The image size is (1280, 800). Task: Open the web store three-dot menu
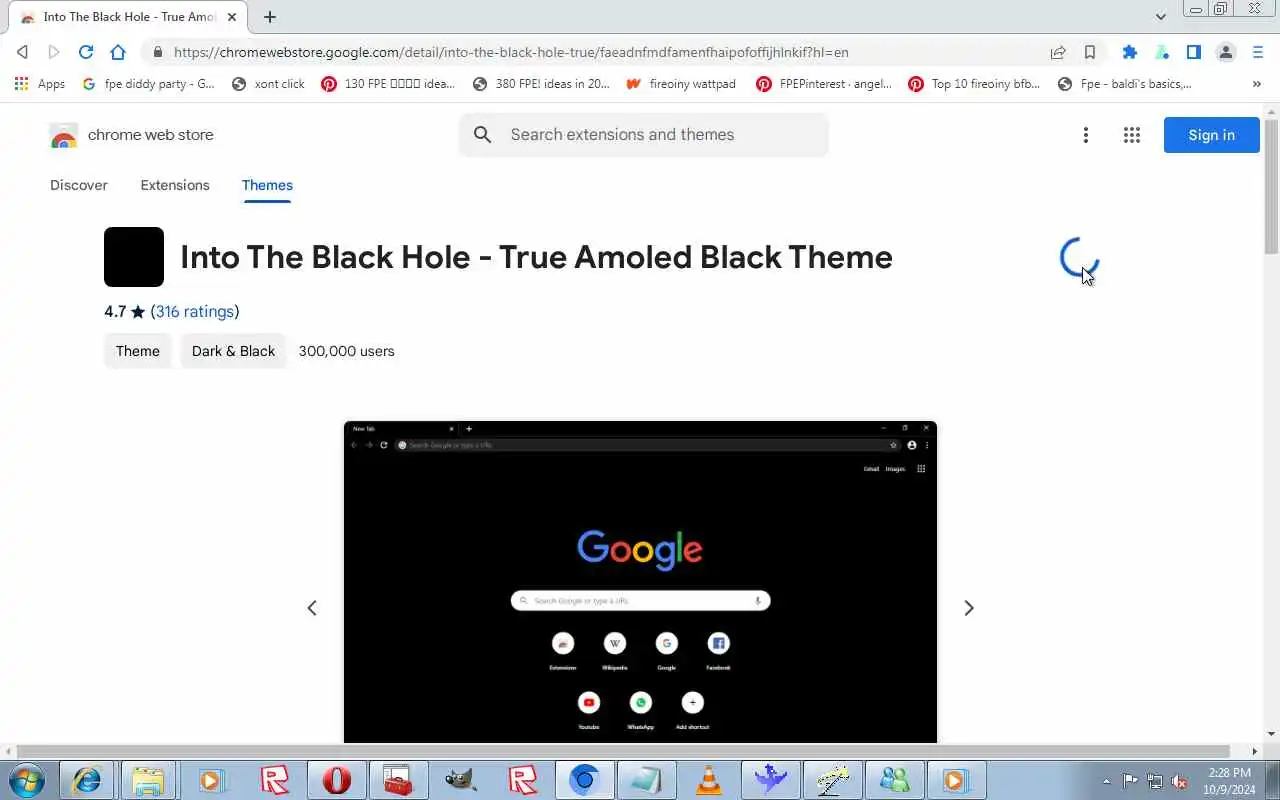[x=1086, y=135]
